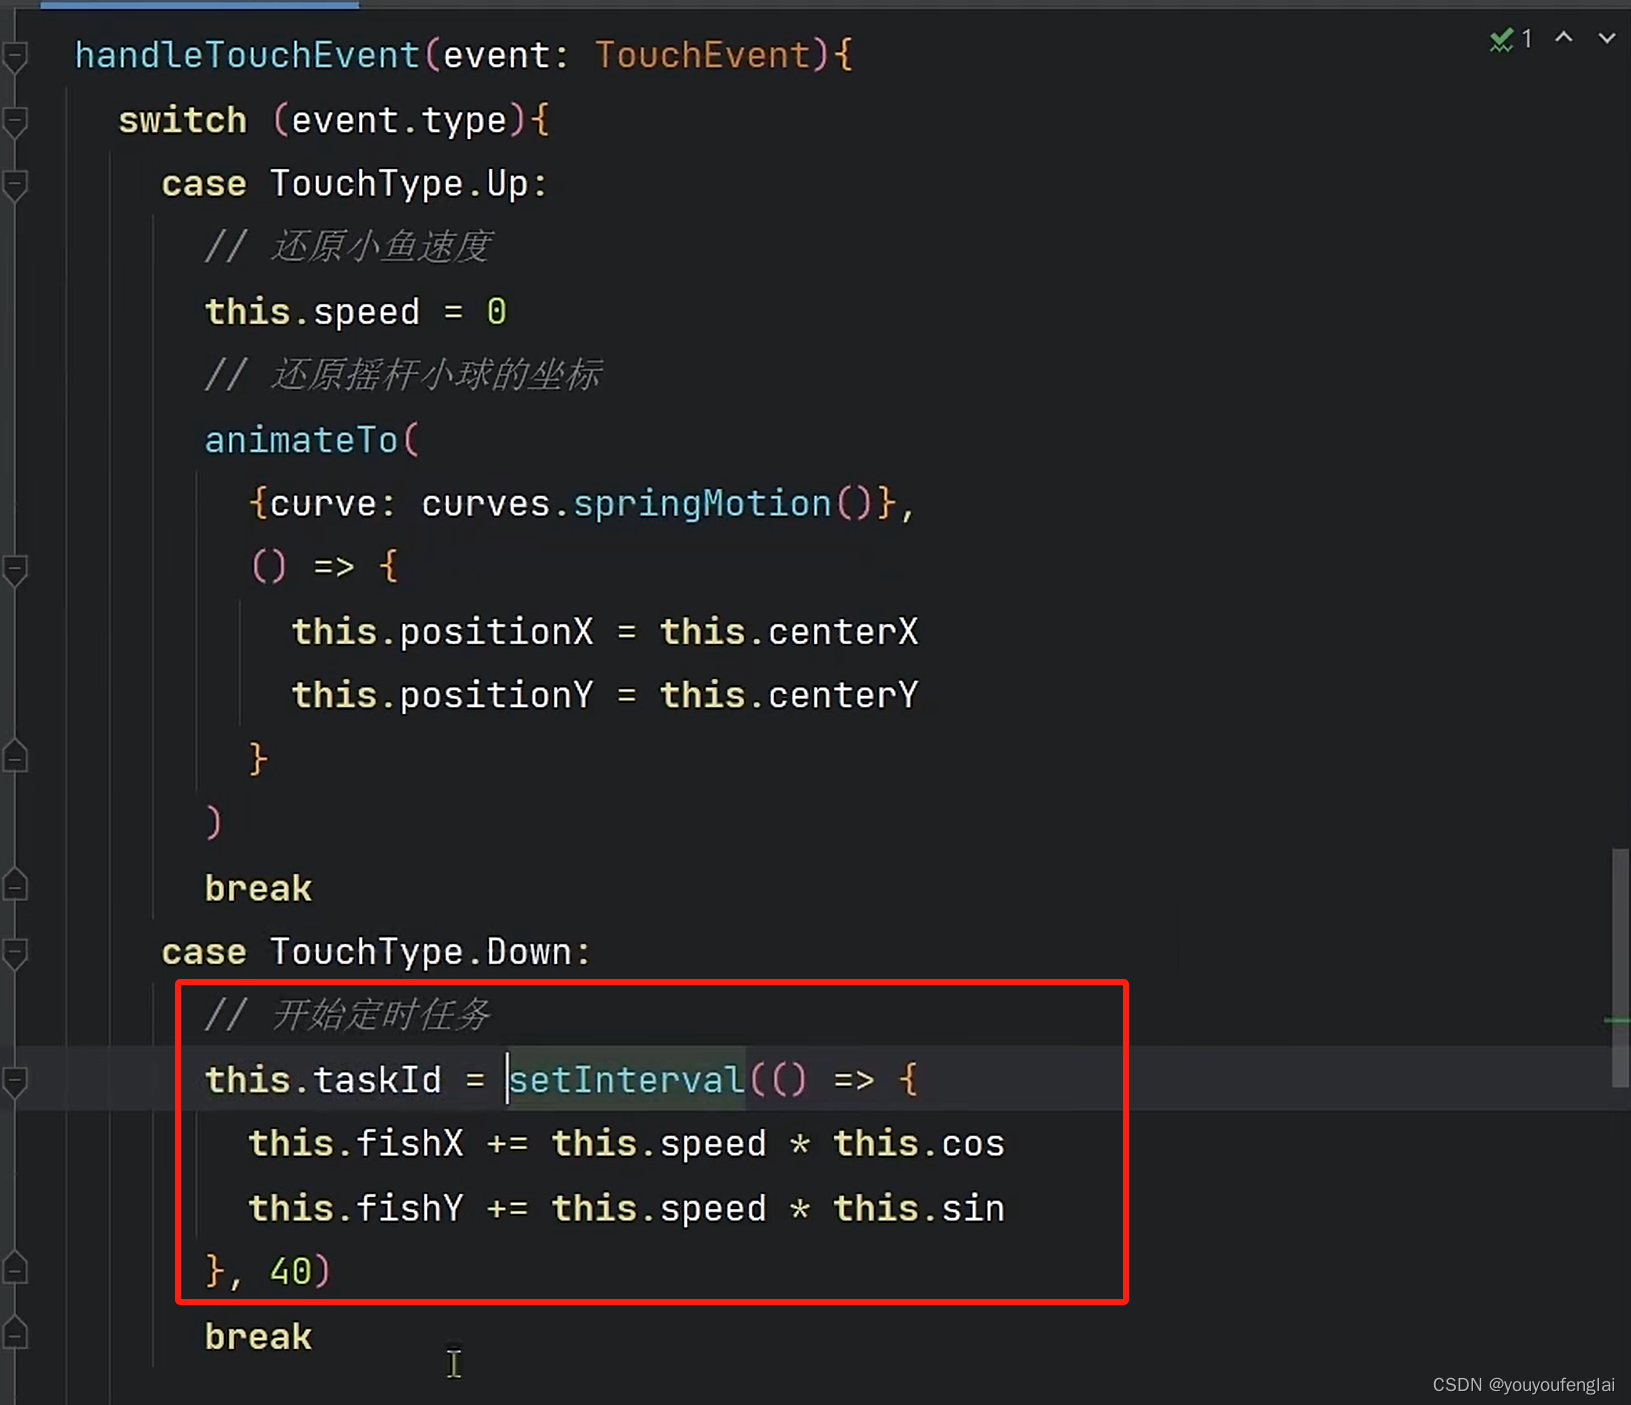Click the vertical scrollbar thumb on right edge
Screen dimensions: 1631x1405
1620,967
